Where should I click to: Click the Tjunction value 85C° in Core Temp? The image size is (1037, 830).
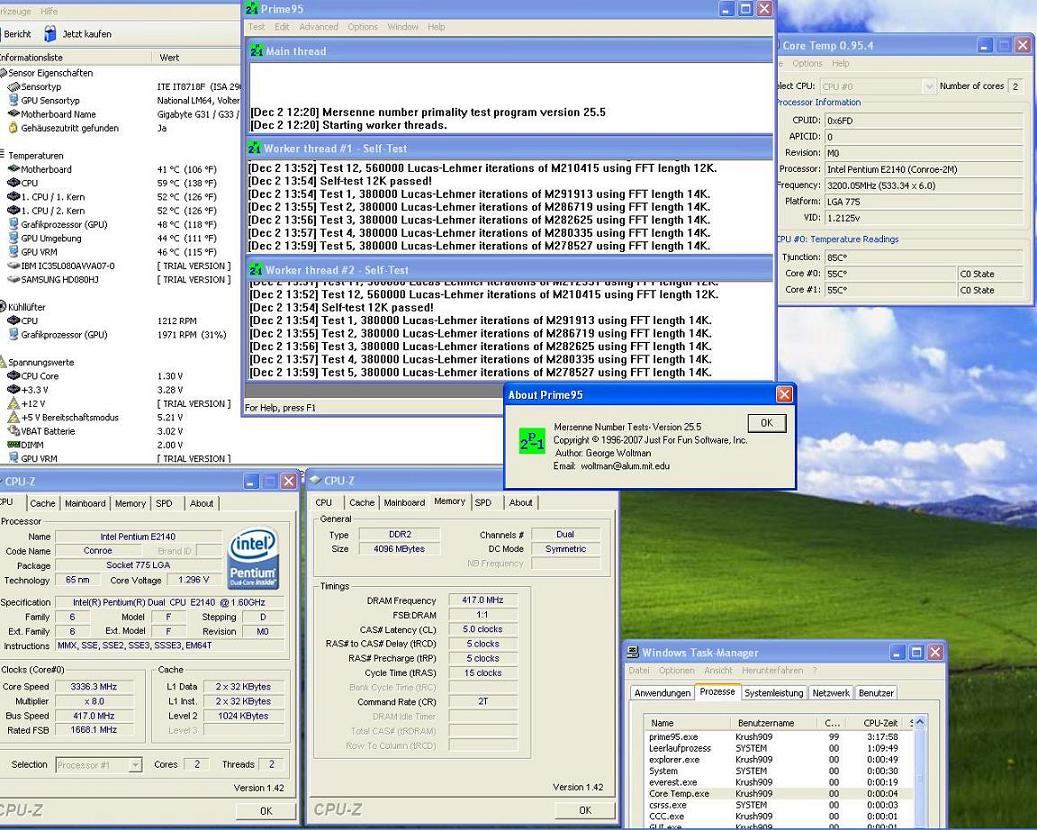point(923,257)
